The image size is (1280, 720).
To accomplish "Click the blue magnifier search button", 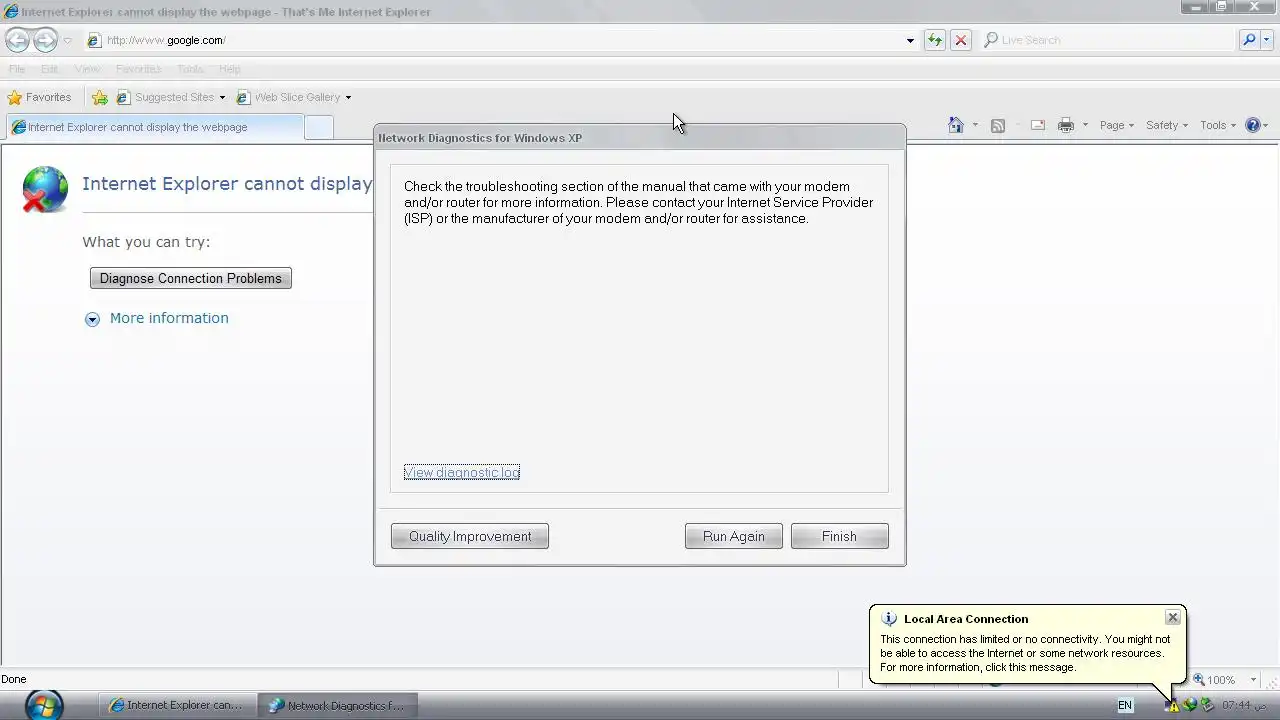I will (1249, 40).
